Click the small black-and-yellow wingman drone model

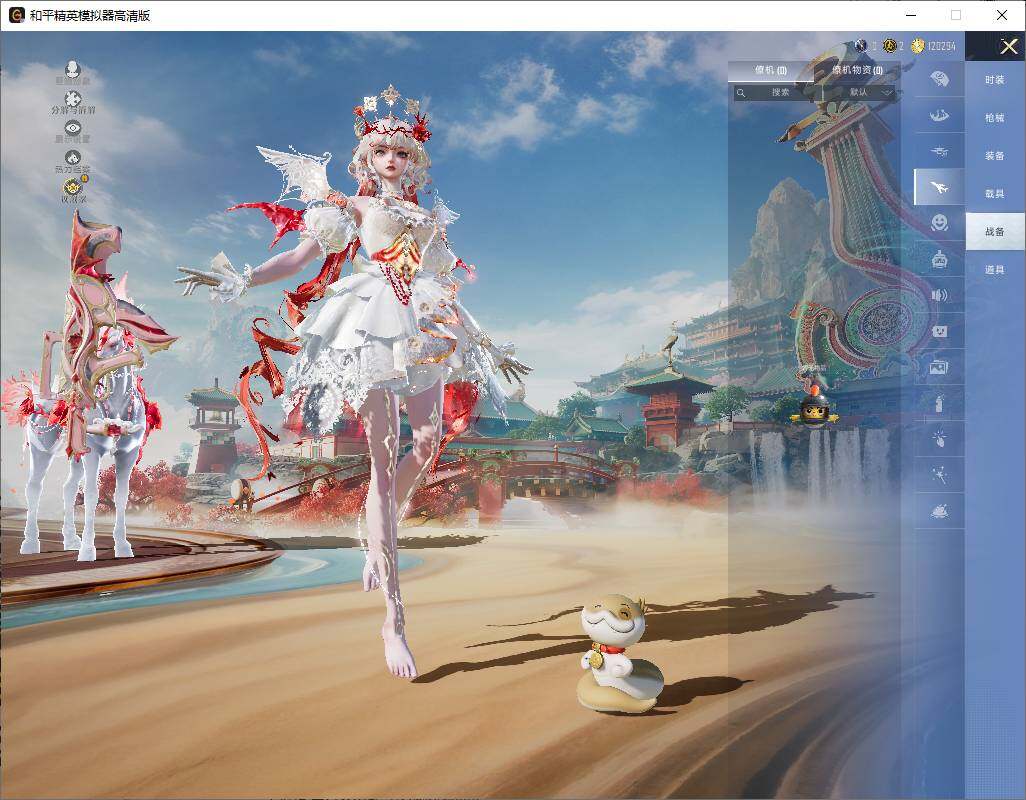click(x=814, y=408)
